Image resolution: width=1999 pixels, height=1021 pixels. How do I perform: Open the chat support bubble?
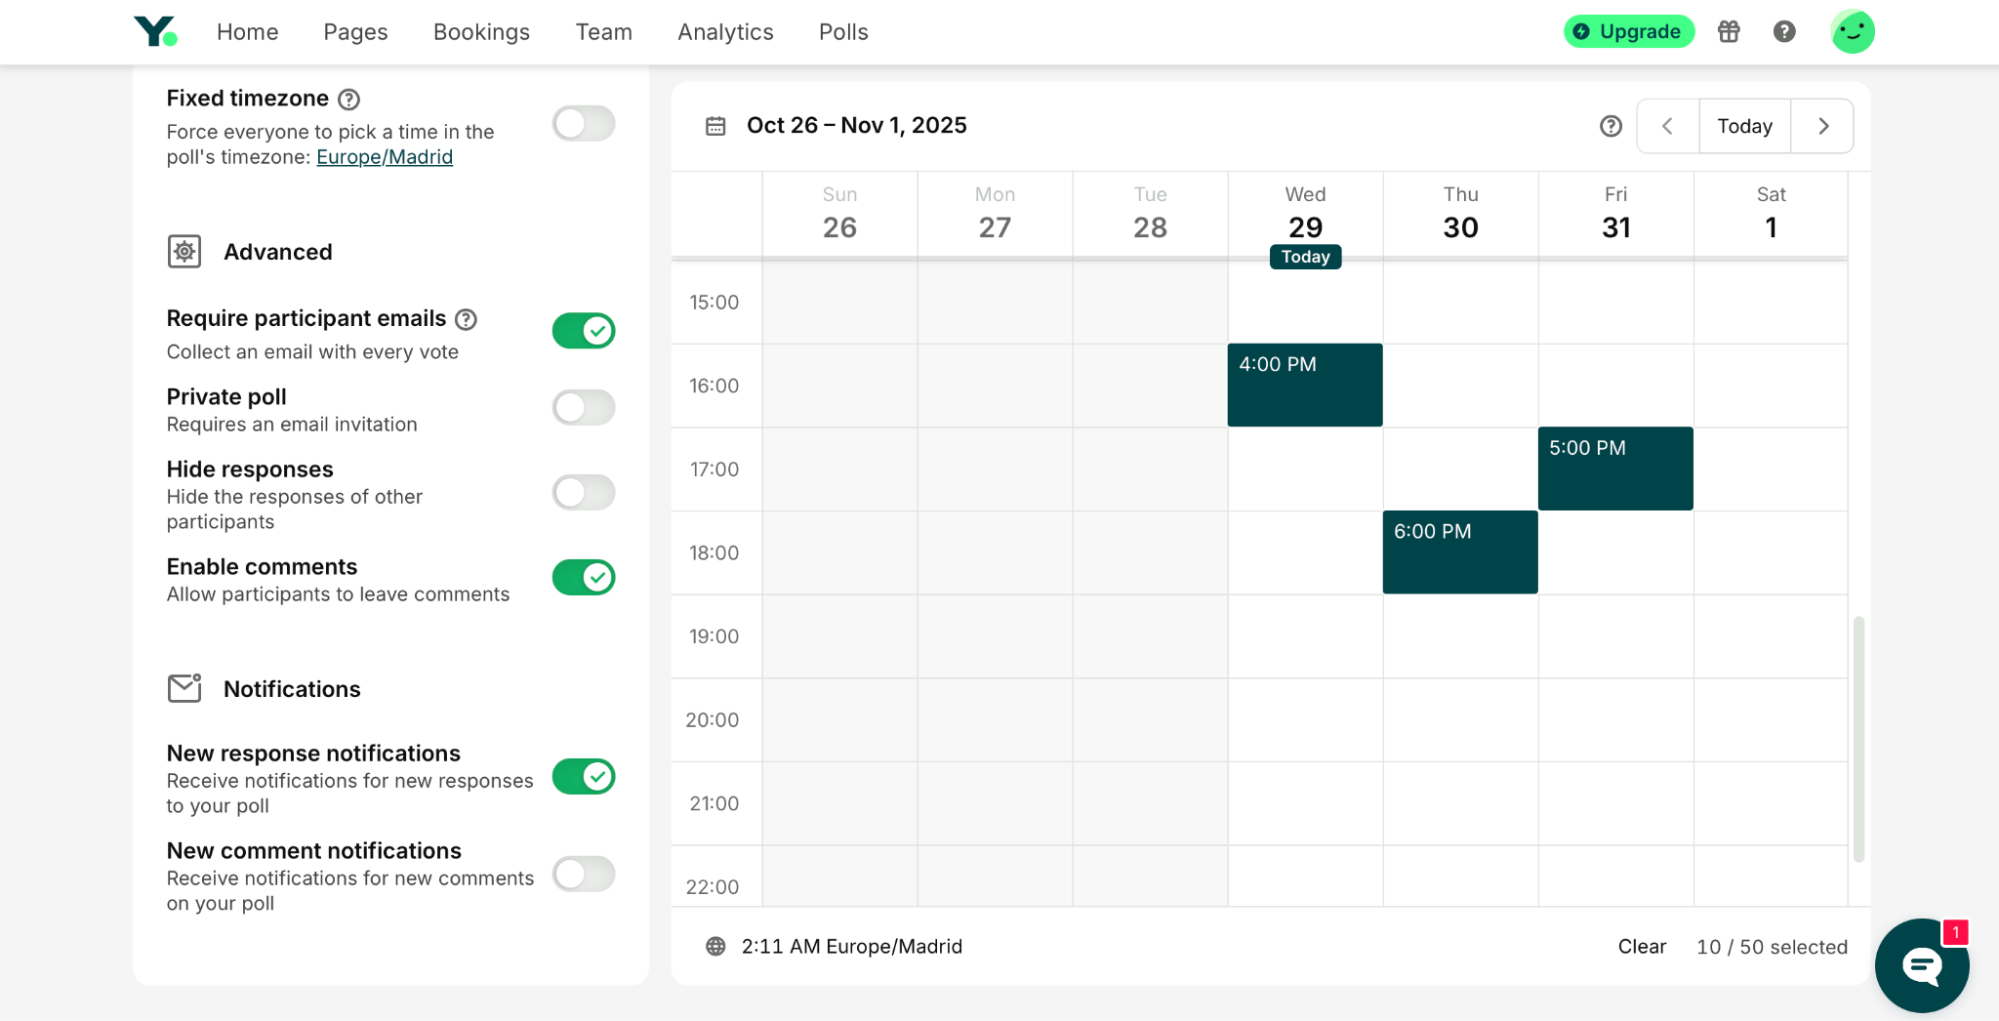(1921, 965)
